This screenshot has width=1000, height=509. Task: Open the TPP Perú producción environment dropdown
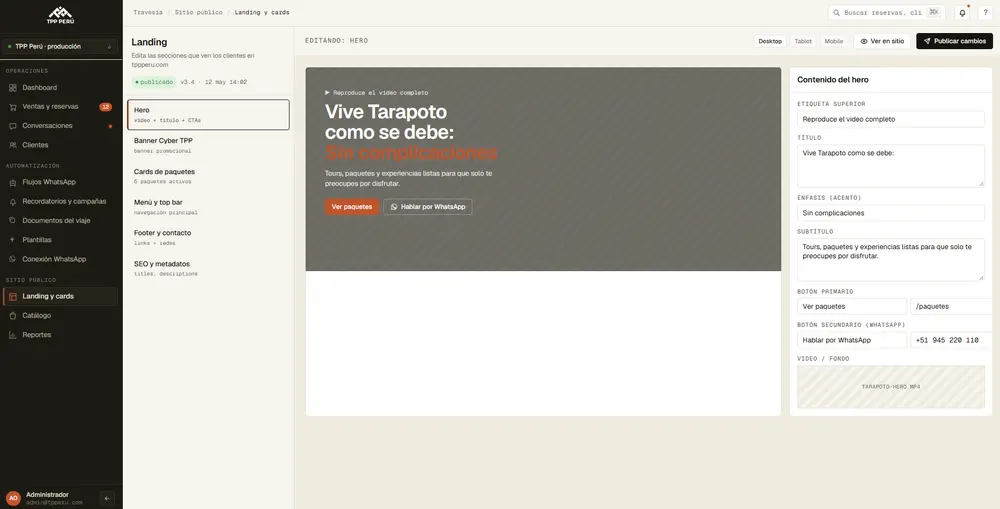pyautogui.click(x=61, y=47)
